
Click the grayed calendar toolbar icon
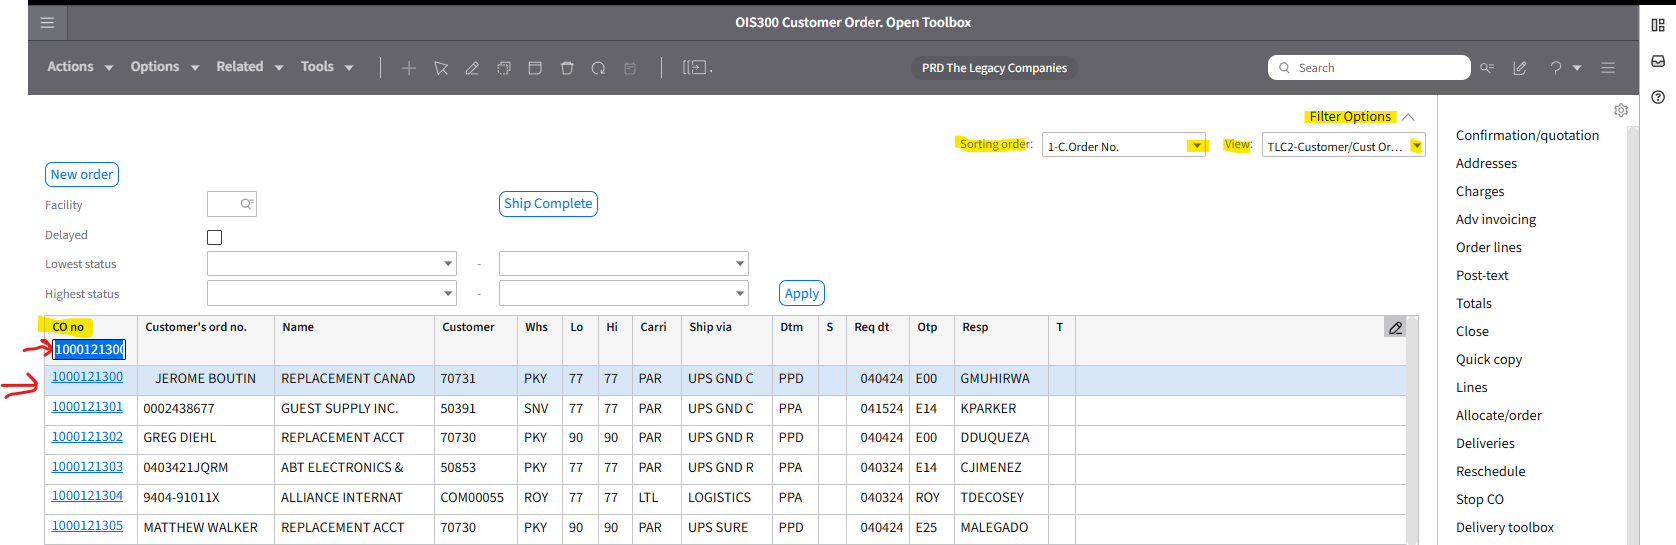click(x=630, y=68)
